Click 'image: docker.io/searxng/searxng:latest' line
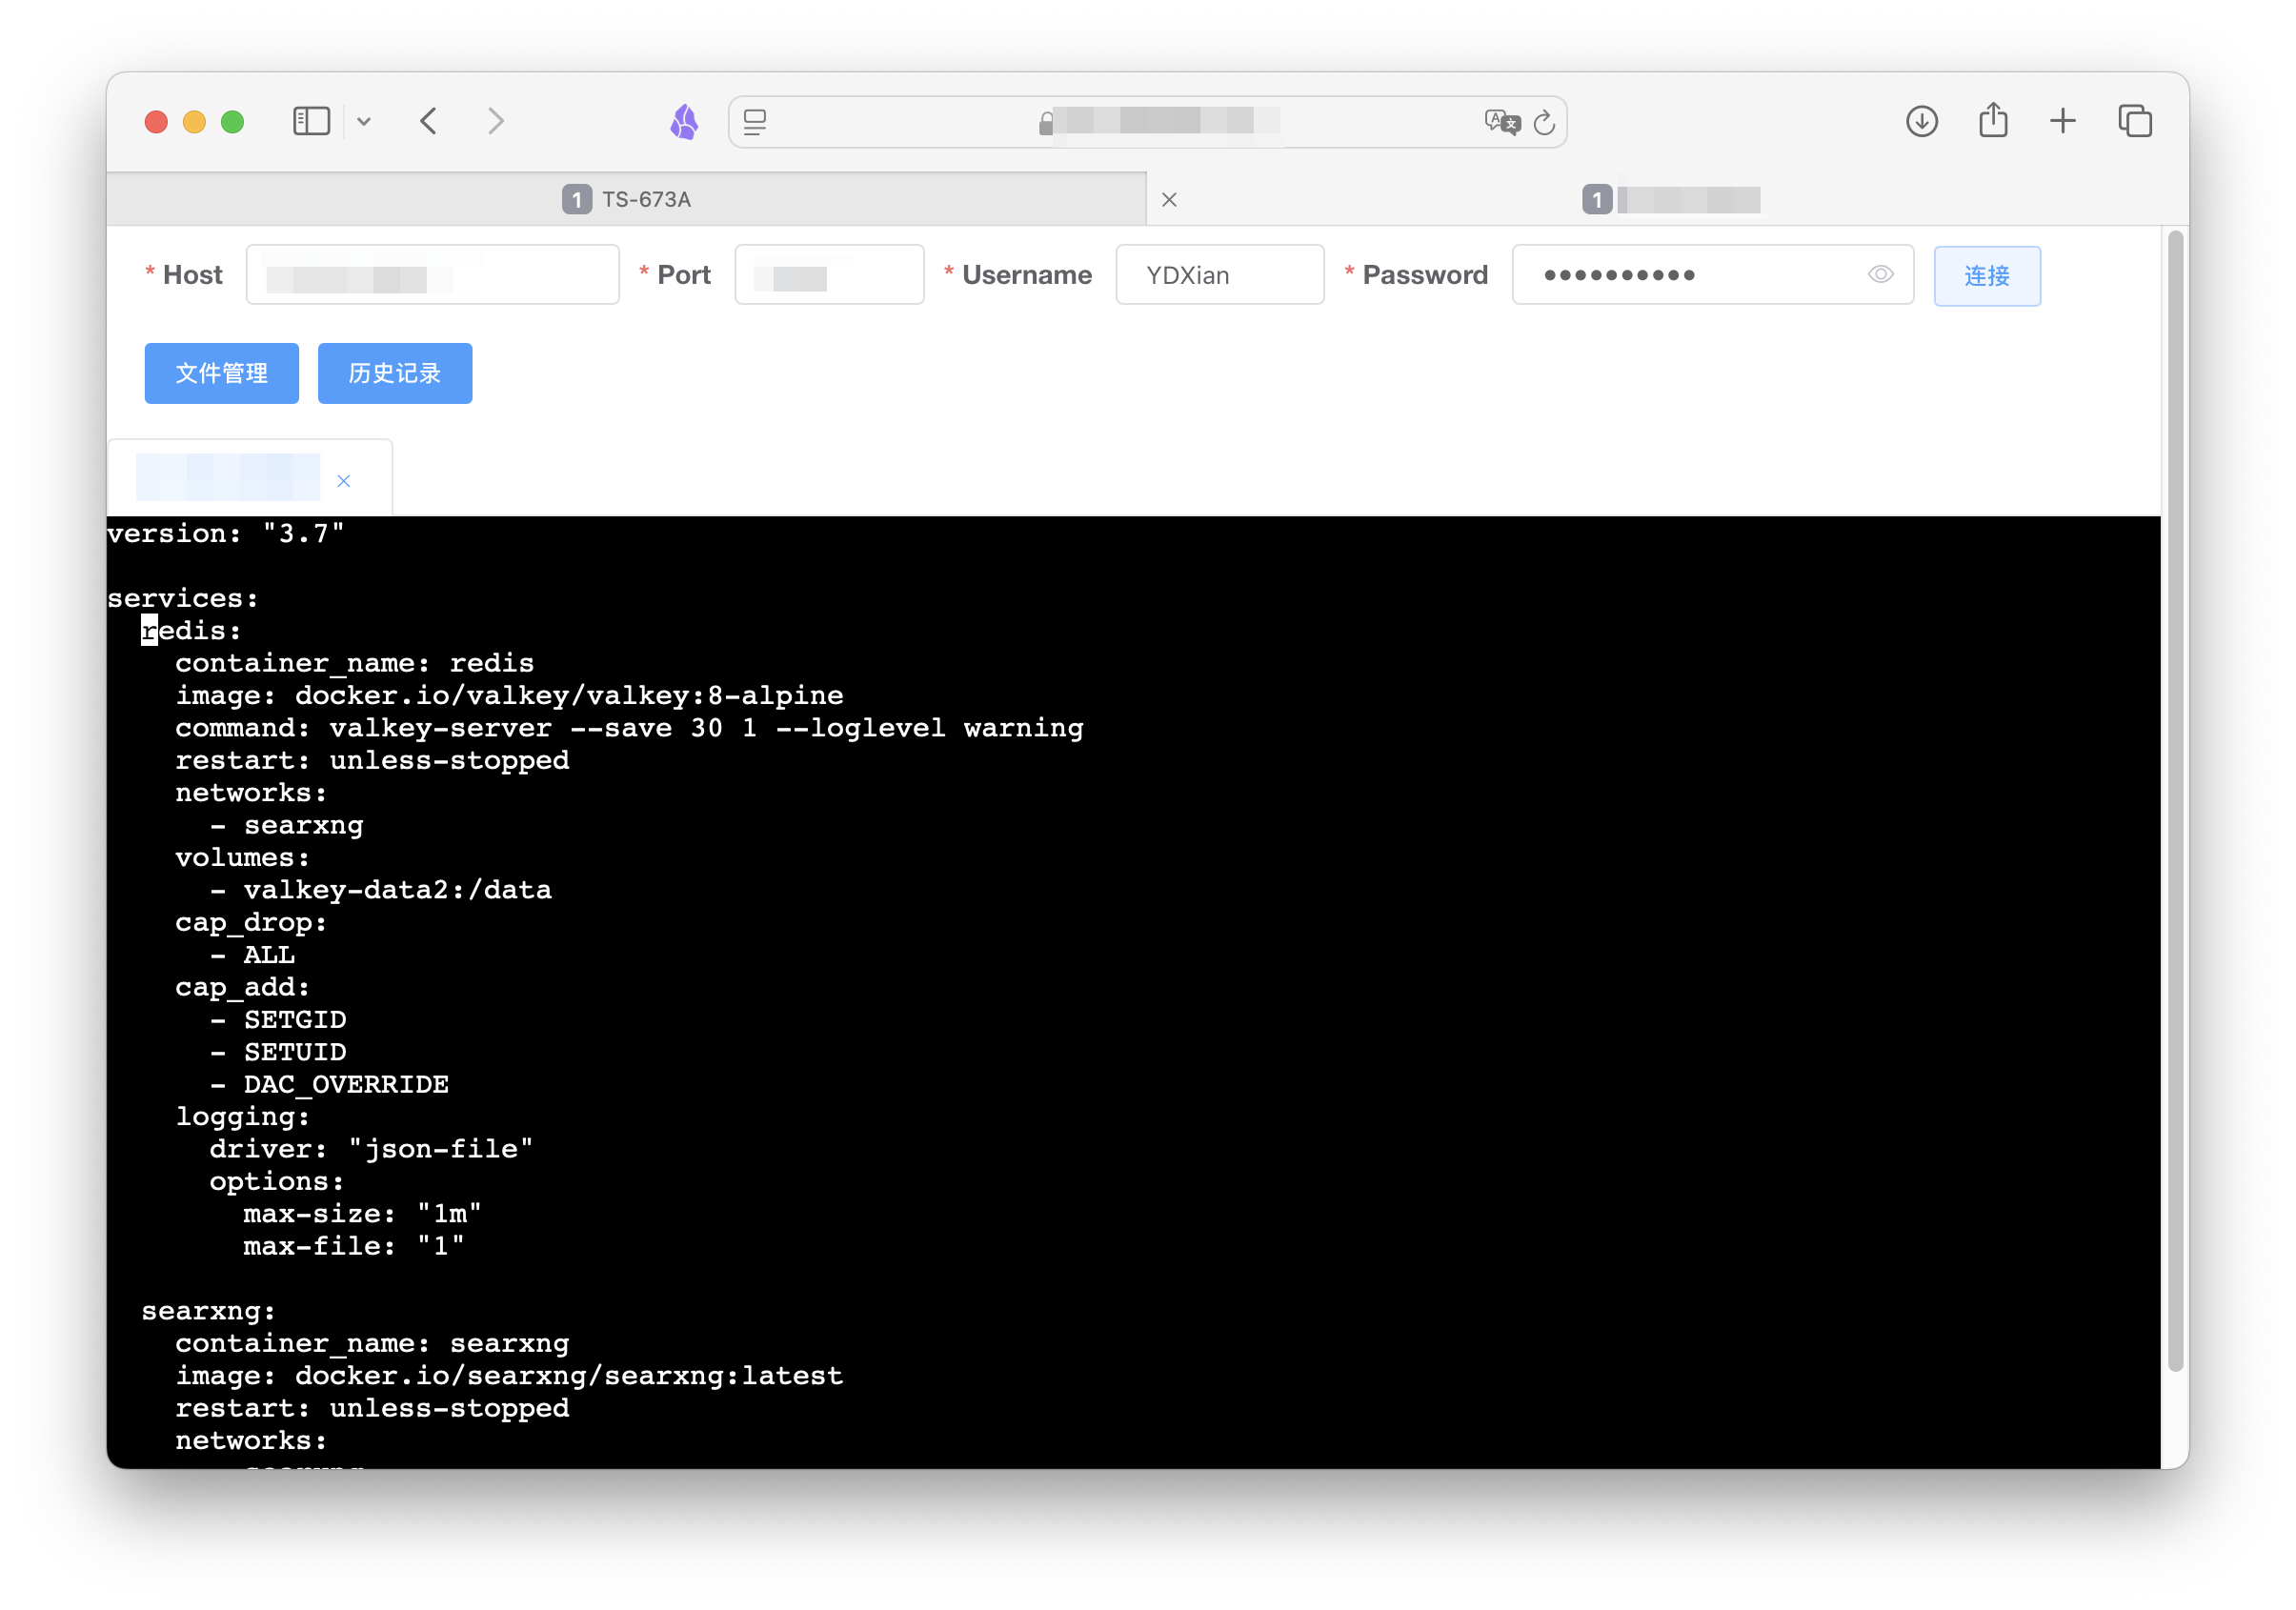The image size is (2296, 1610). (x=509, y=1376)
